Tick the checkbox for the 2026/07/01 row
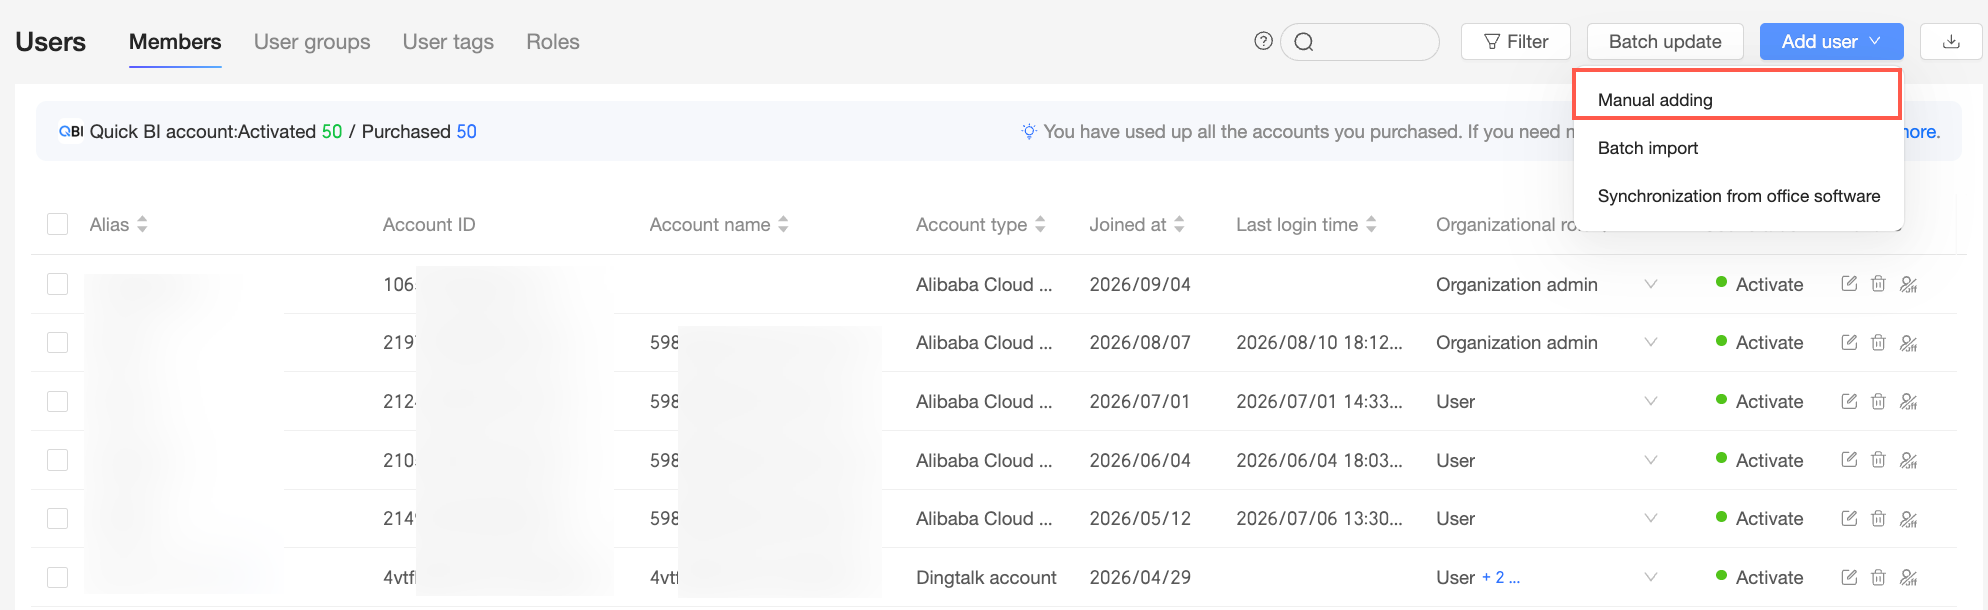Image resolution: width=1988 pixels, height=610 pixels. click(58, 401)
